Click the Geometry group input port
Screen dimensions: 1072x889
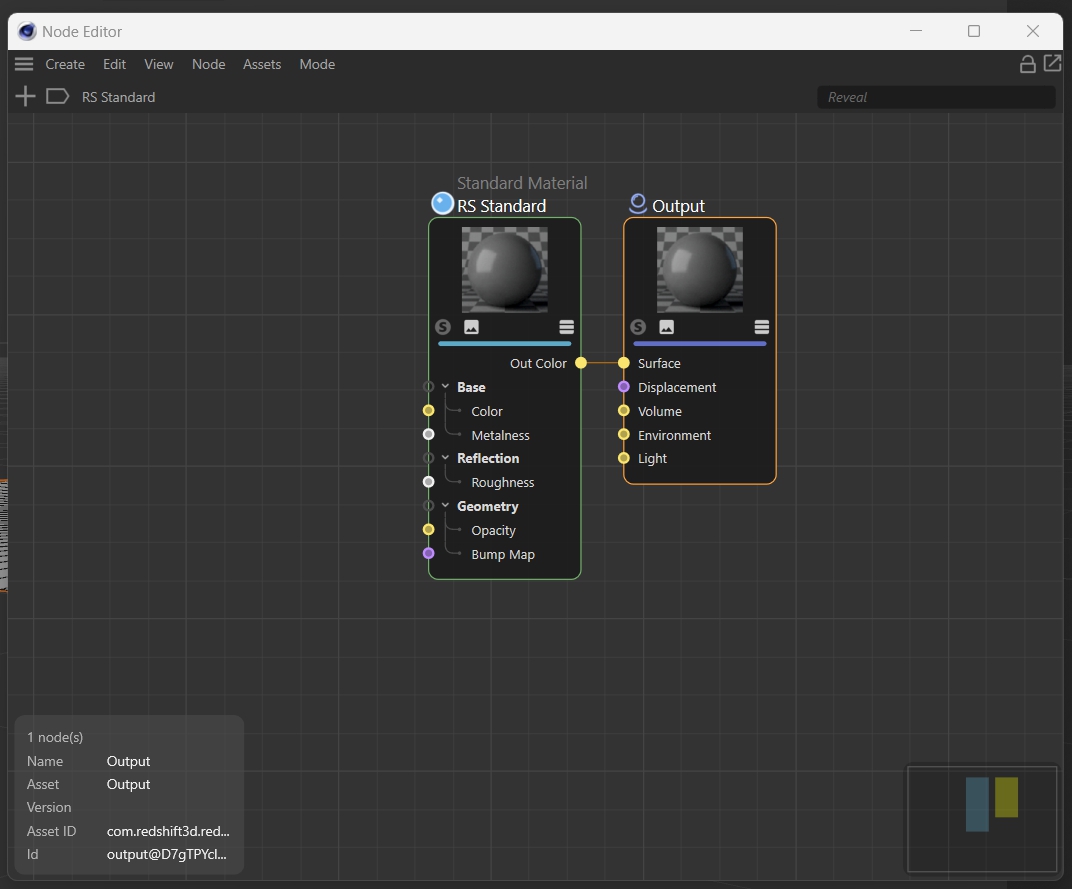tap(429, 506)
